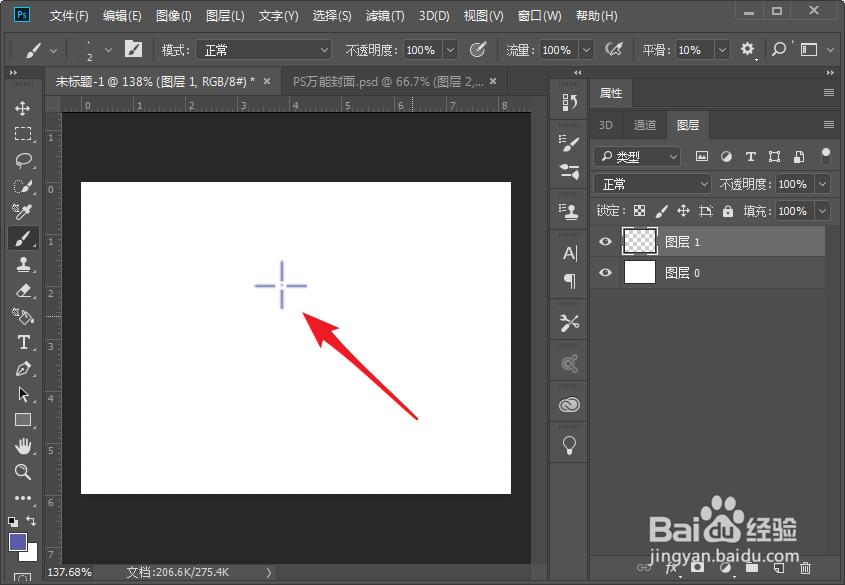Open the workspace switcher dropdown

[816, 50]
